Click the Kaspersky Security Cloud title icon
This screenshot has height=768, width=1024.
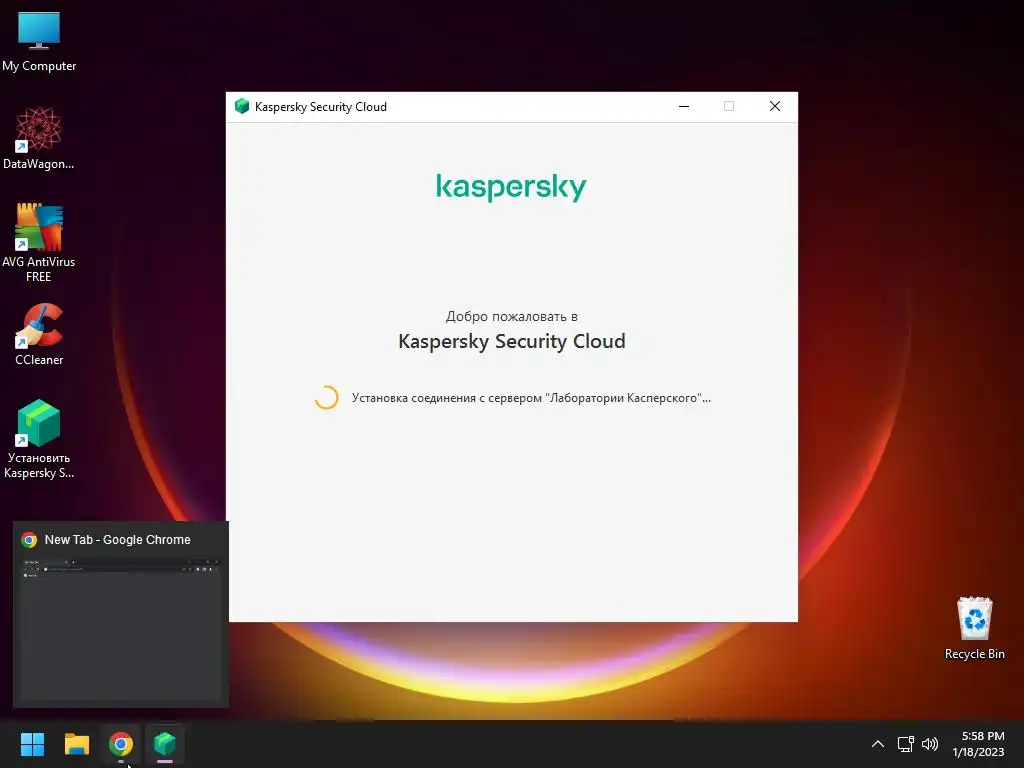[242, 106]
